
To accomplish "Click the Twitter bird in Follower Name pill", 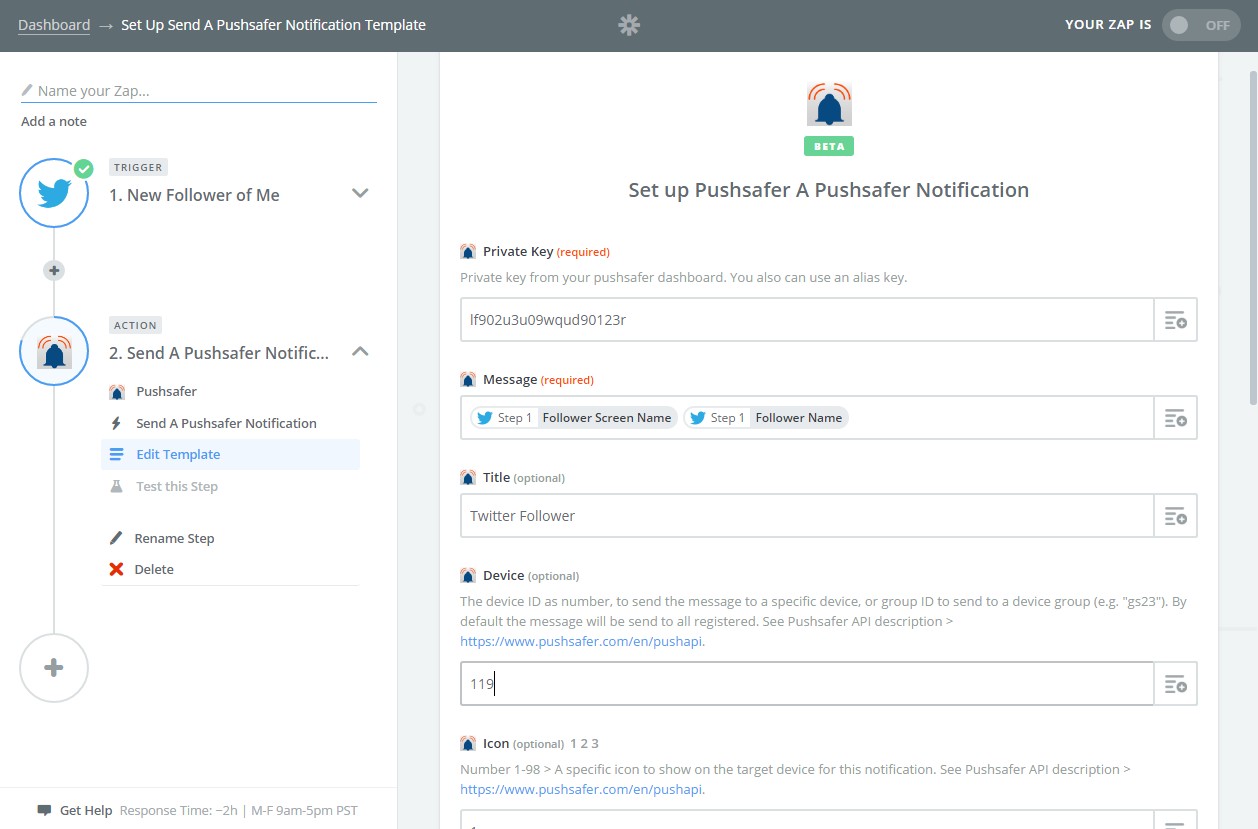I will (x=697, y=418).
